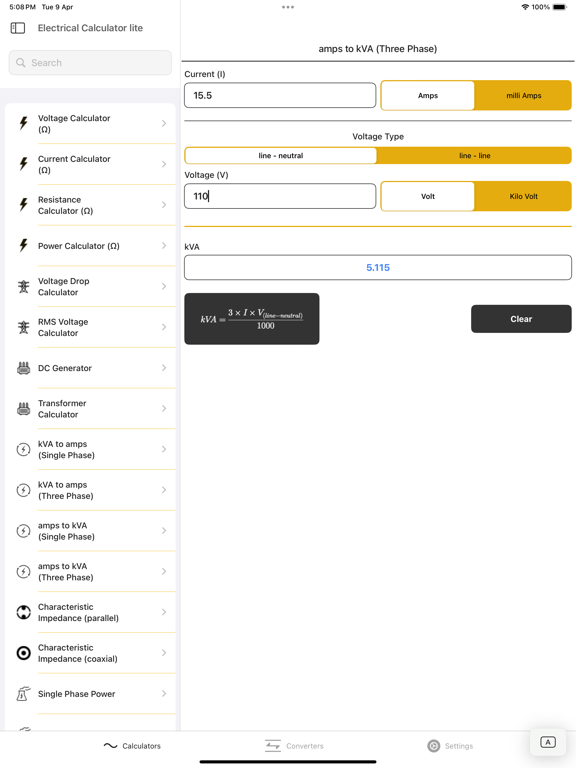Tap the kVA formula image
Image resolution: width=576 pixels, height=768 pixels.
tap(252, 319)
